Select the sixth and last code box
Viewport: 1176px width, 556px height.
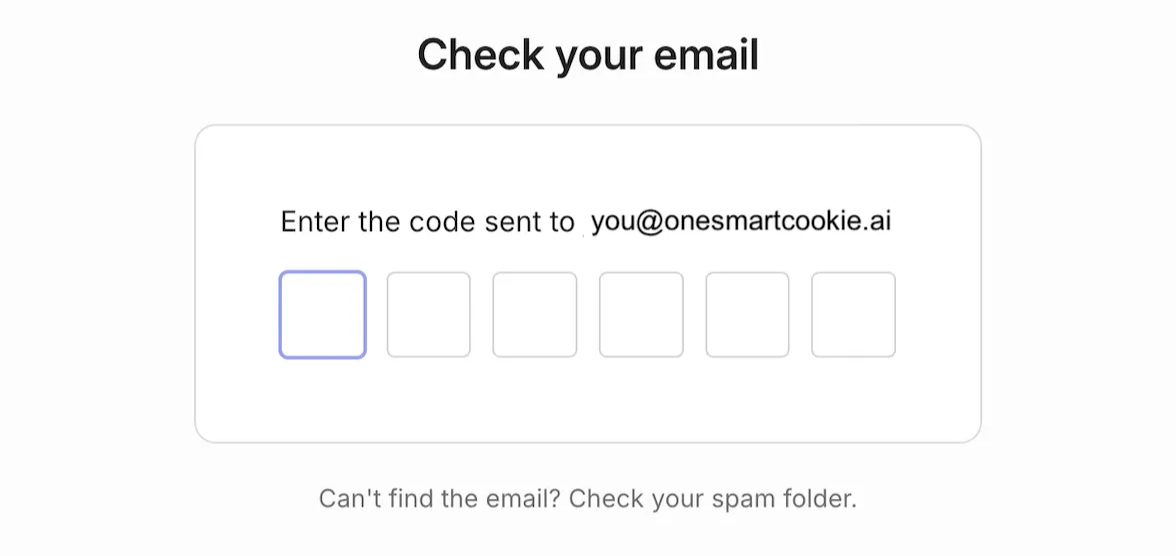click(853, 314)
